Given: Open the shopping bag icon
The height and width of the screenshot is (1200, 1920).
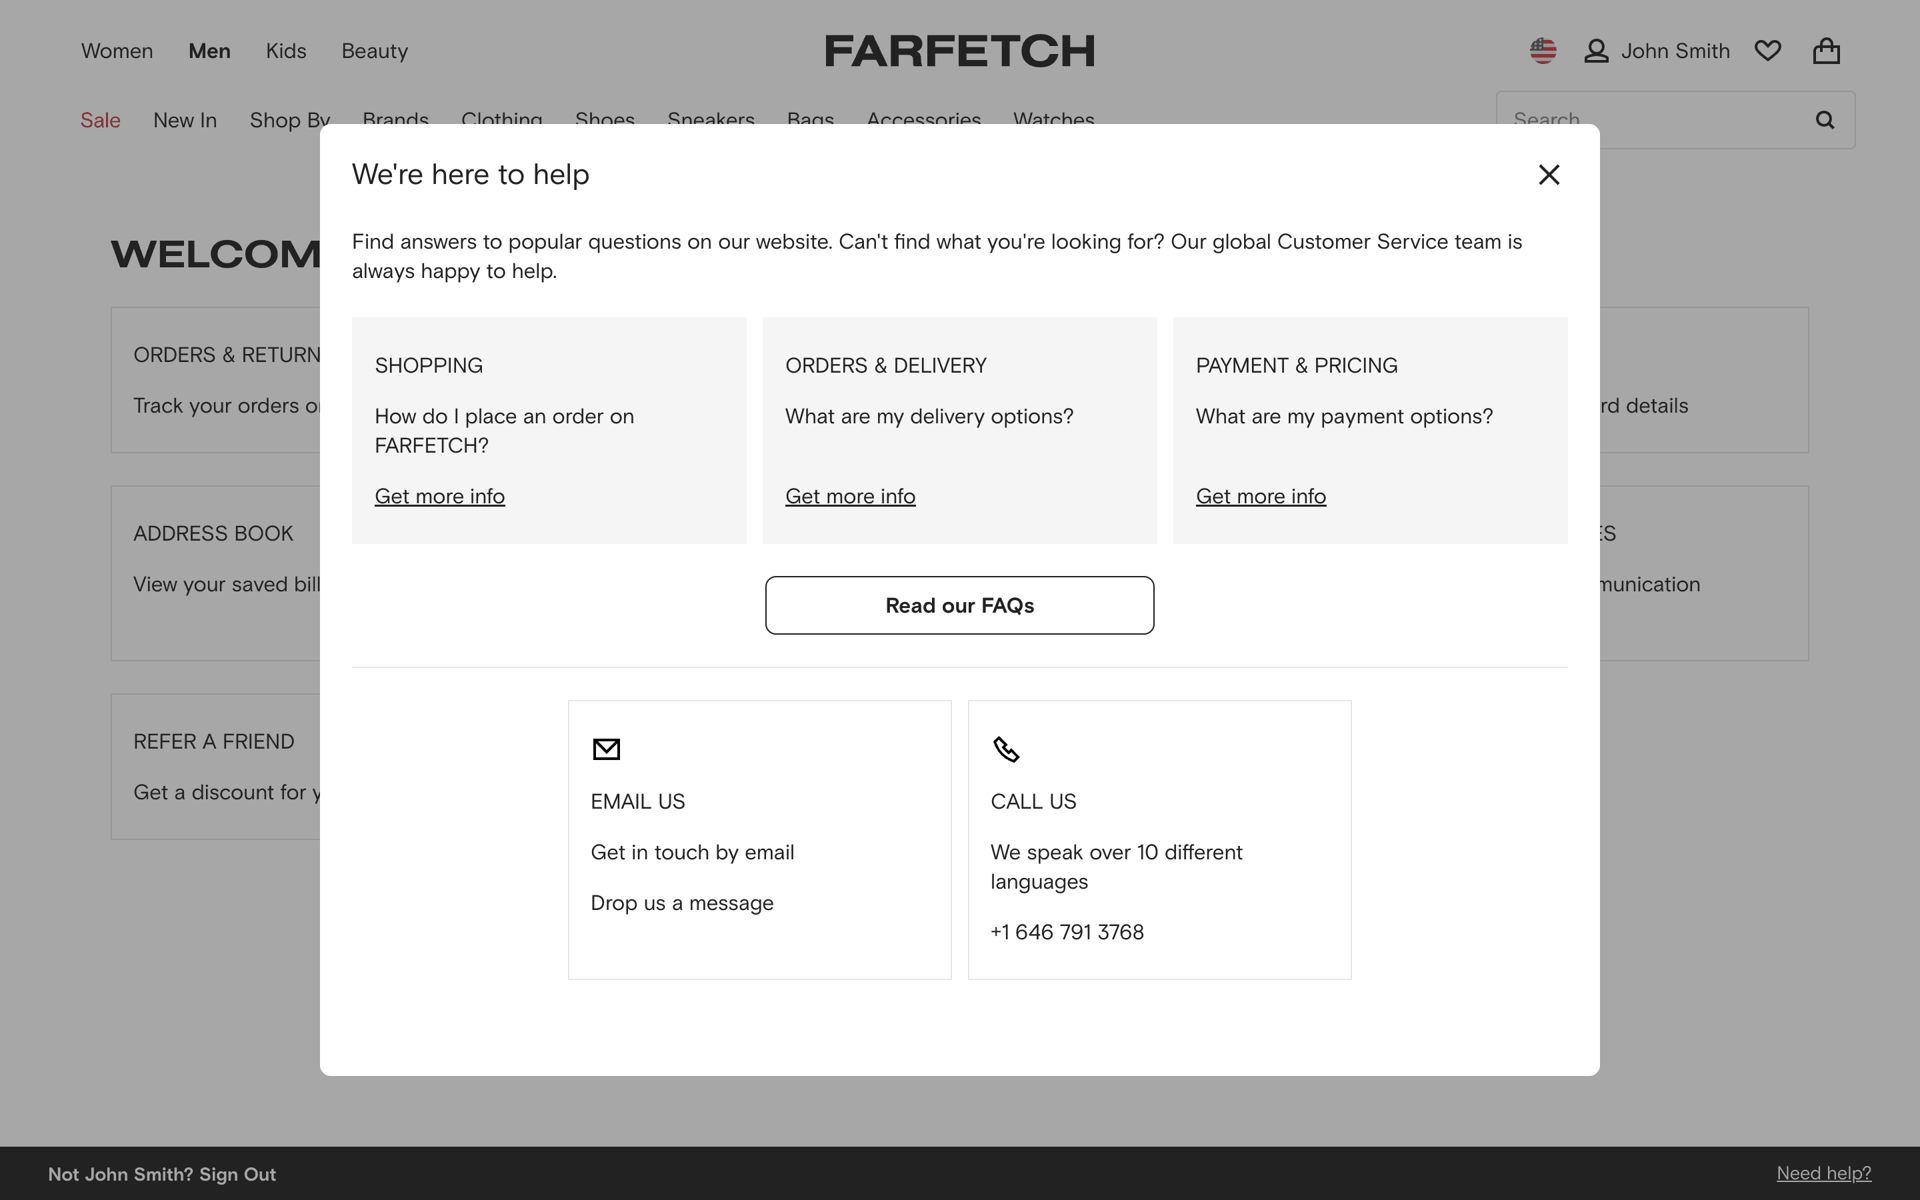Looking at the screenshot, I should (x=1826, y=50).
